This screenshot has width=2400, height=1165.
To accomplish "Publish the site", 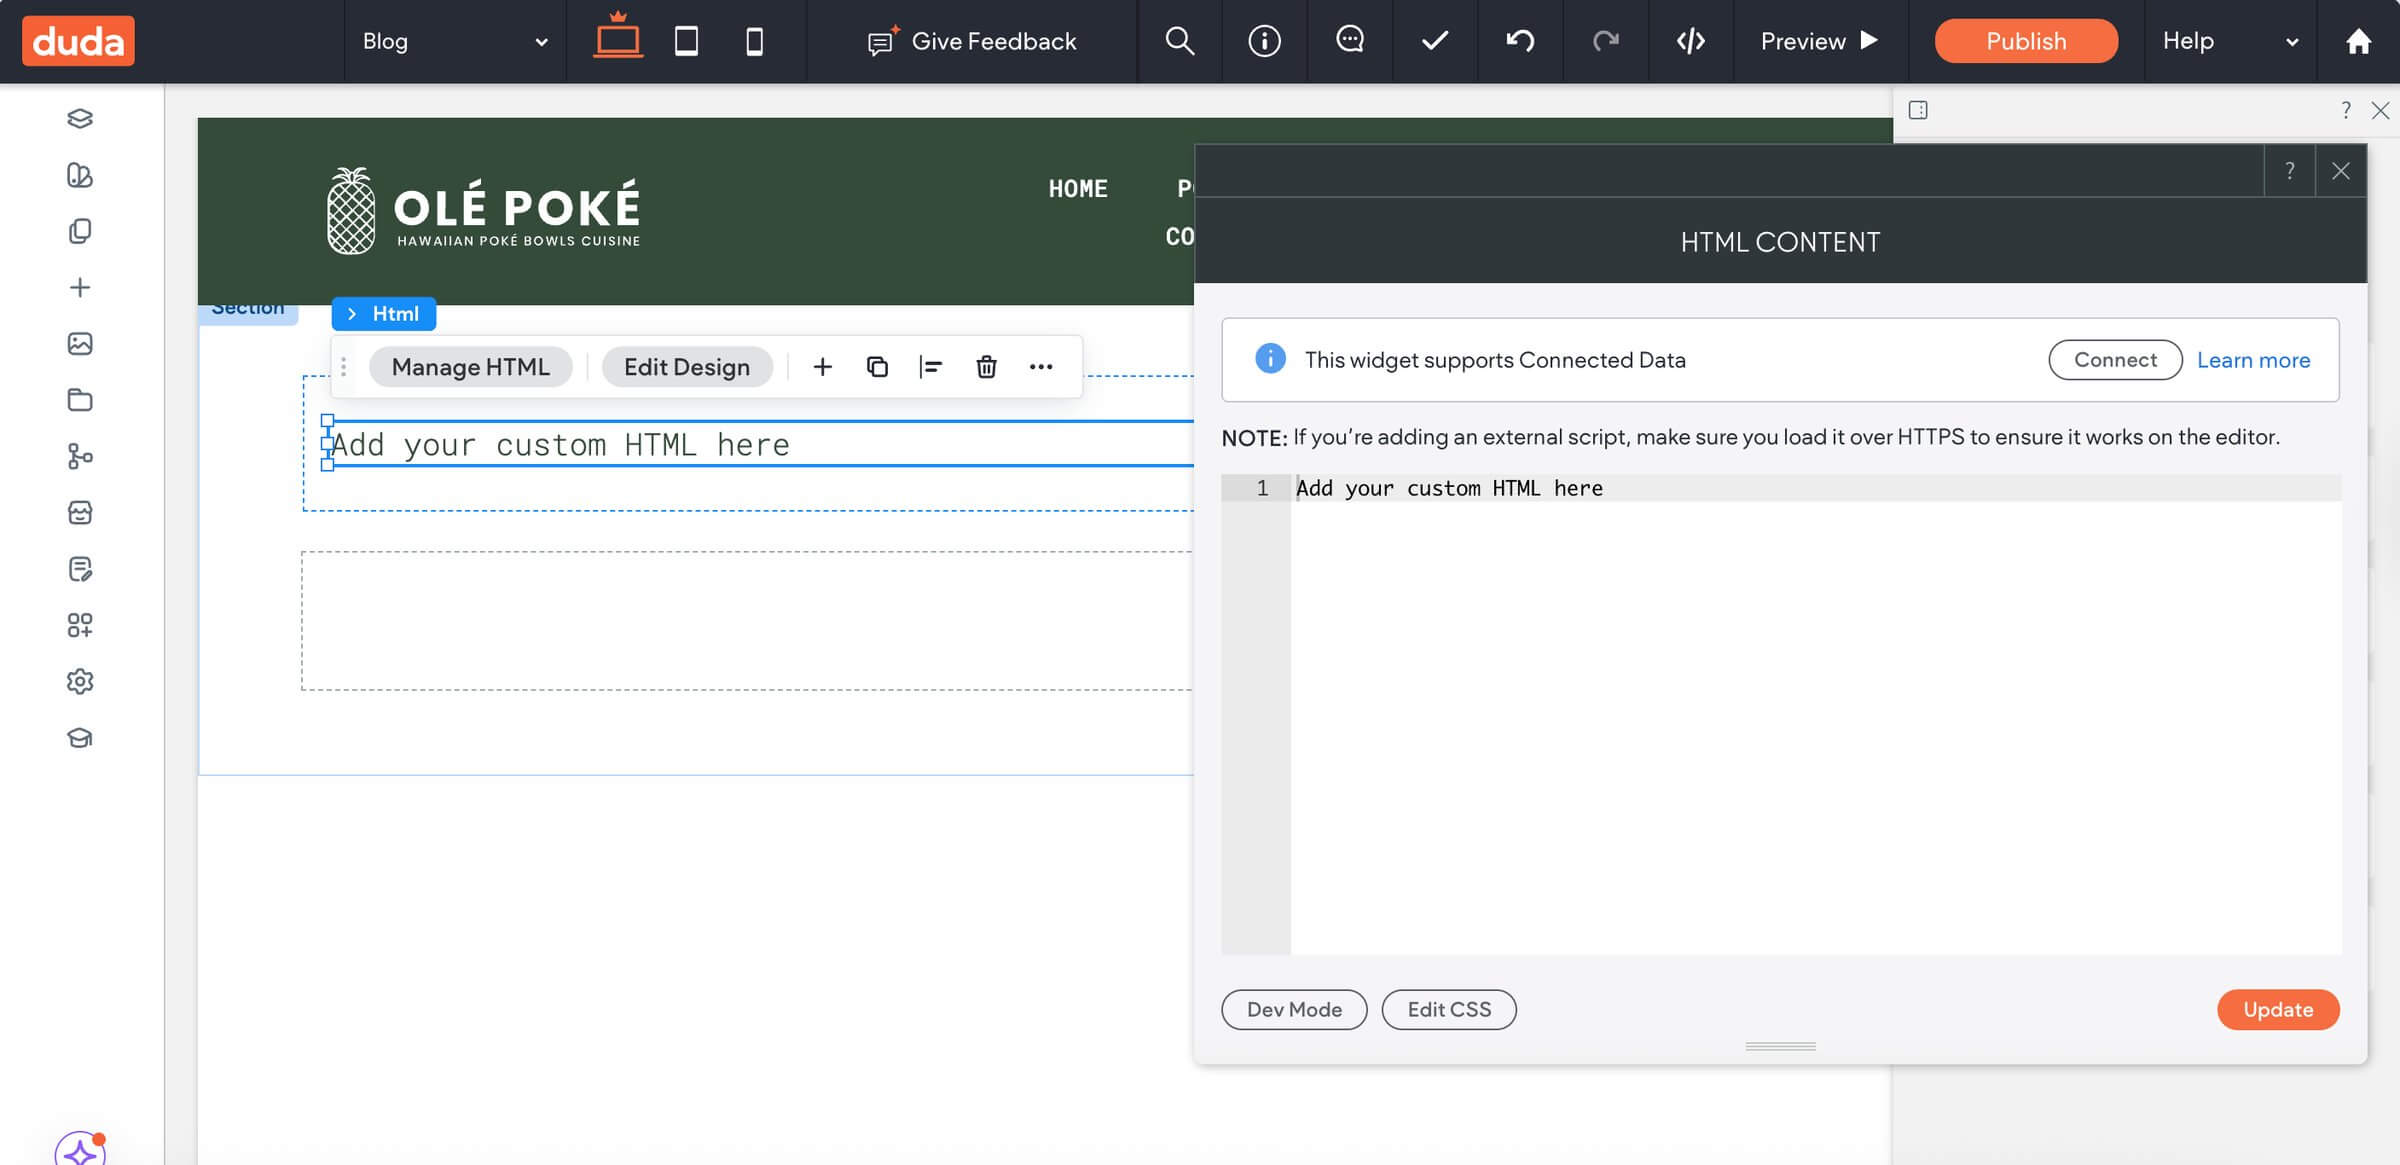I will click(x=2025, y=41).
